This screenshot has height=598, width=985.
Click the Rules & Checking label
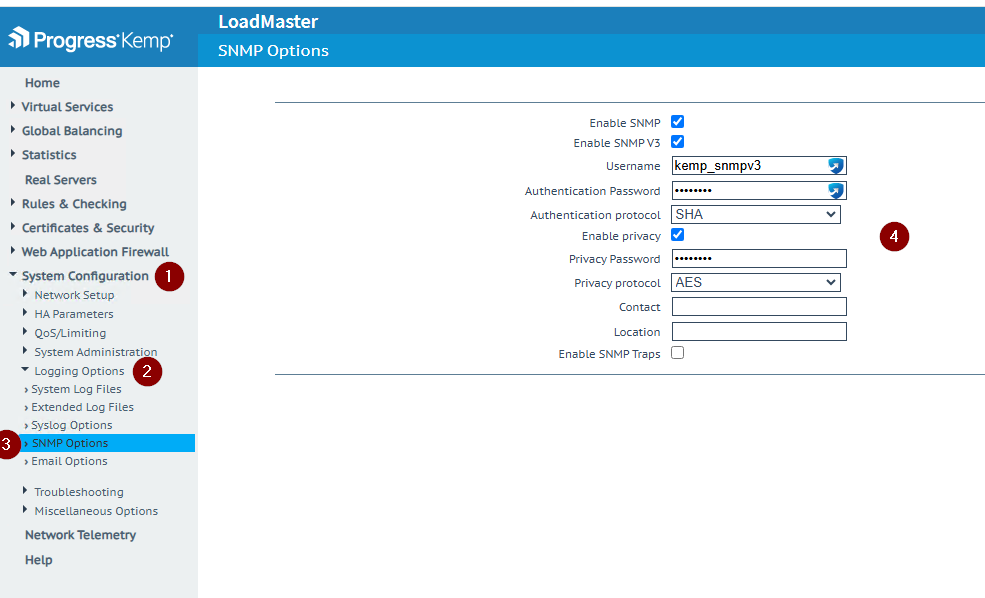pyautogui.click(x=74, y=204)
